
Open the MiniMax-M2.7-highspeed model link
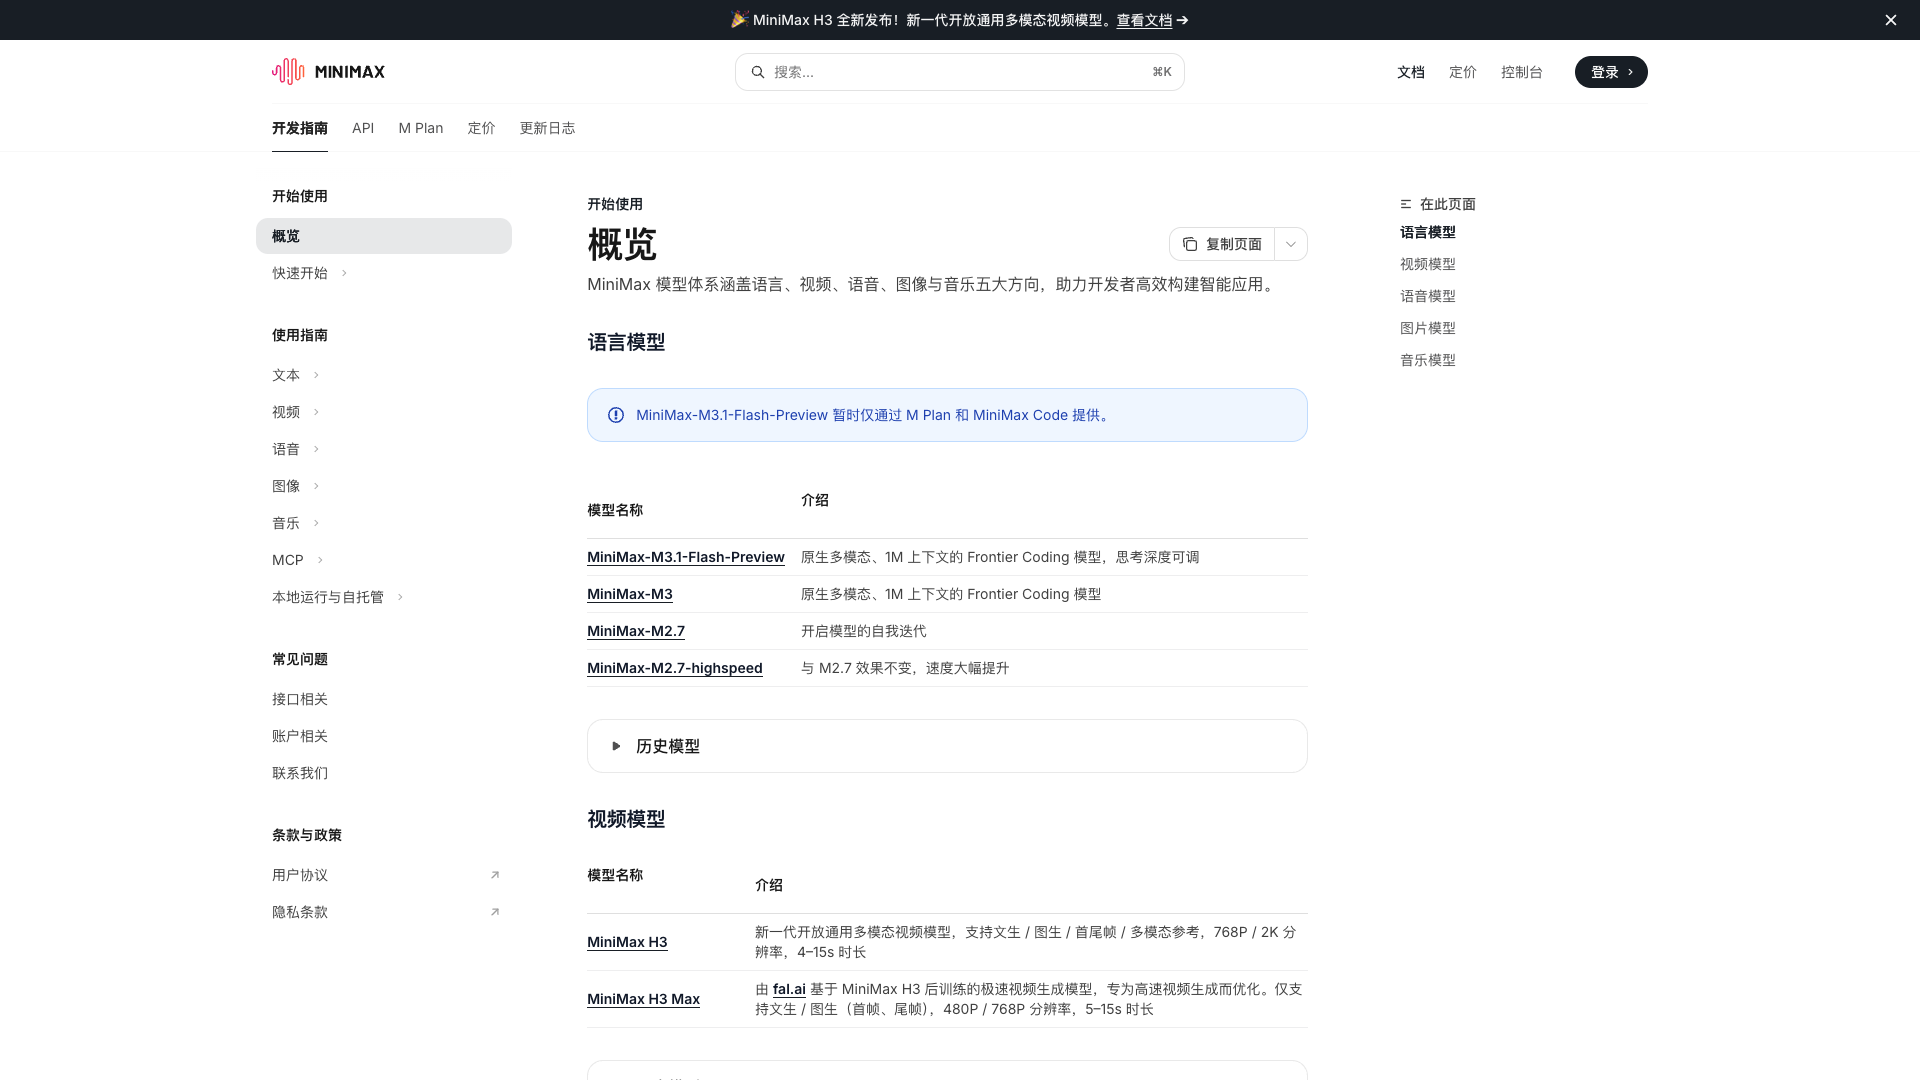pos(675,668)
